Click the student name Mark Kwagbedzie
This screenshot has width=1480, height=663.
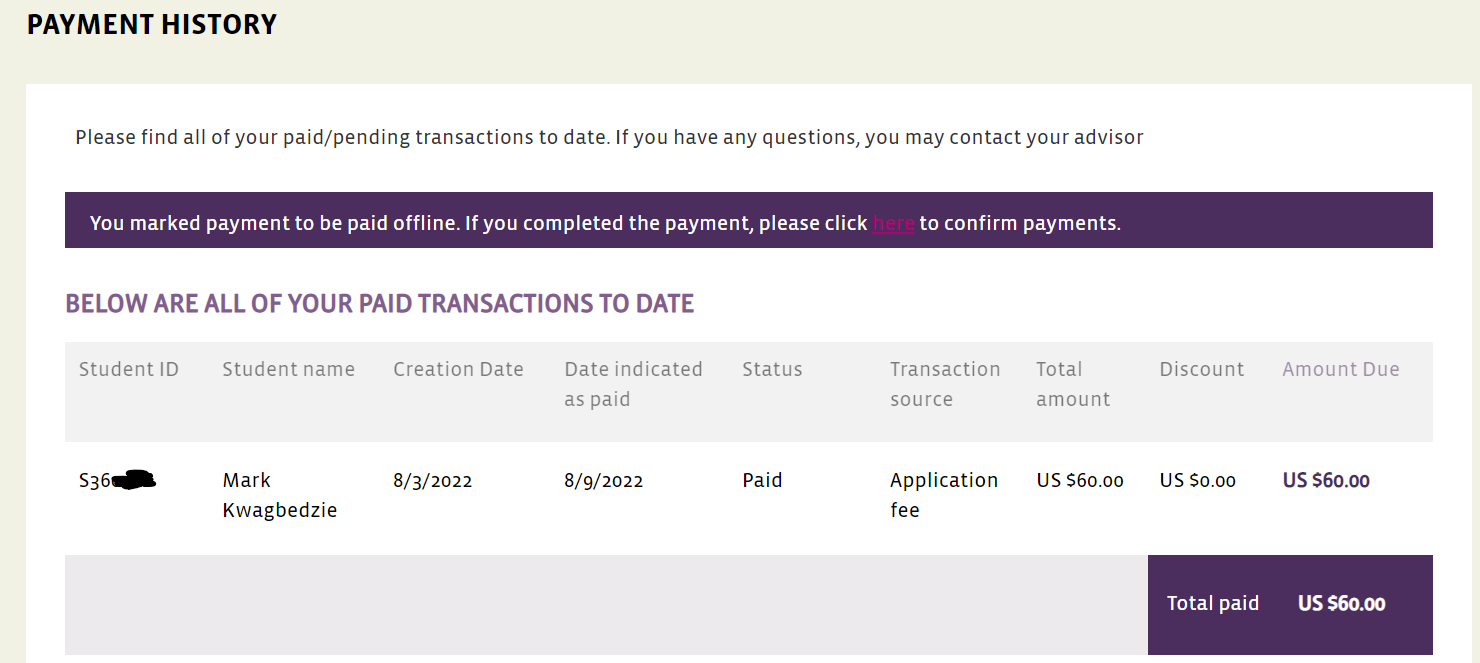pos(279,495)
